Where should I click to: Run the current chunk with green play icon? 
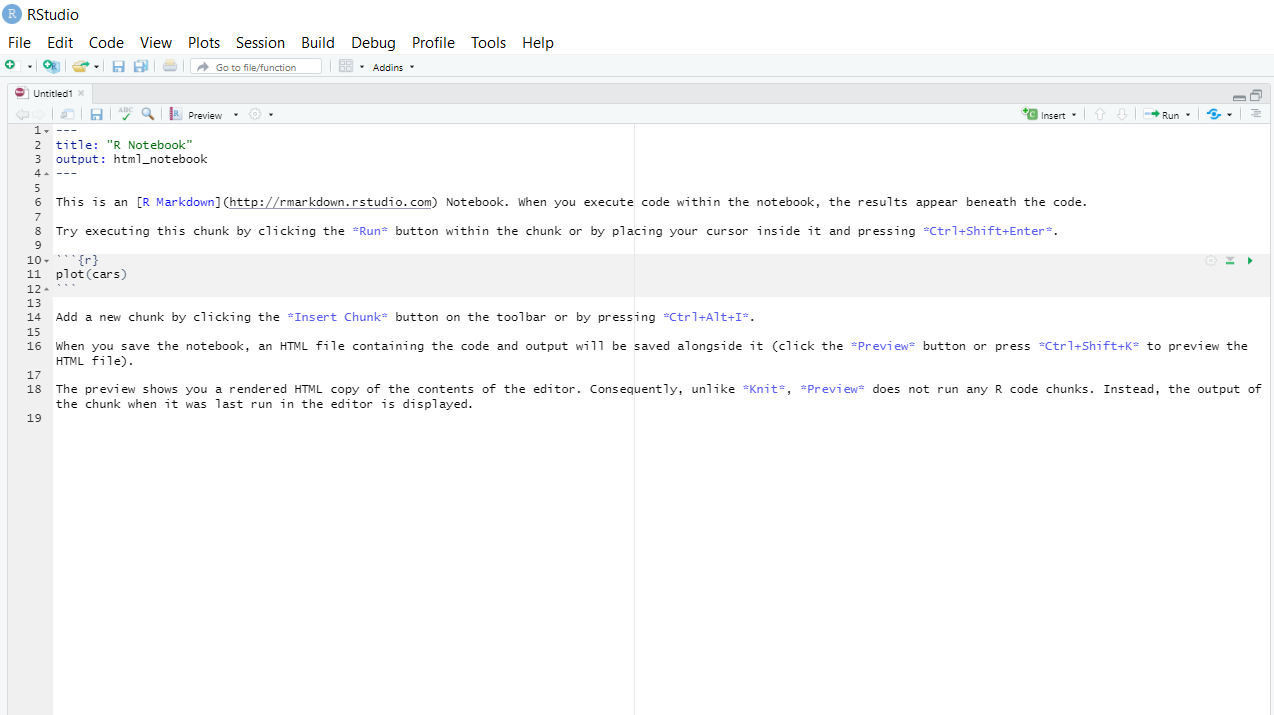(x=1250, y=261)
